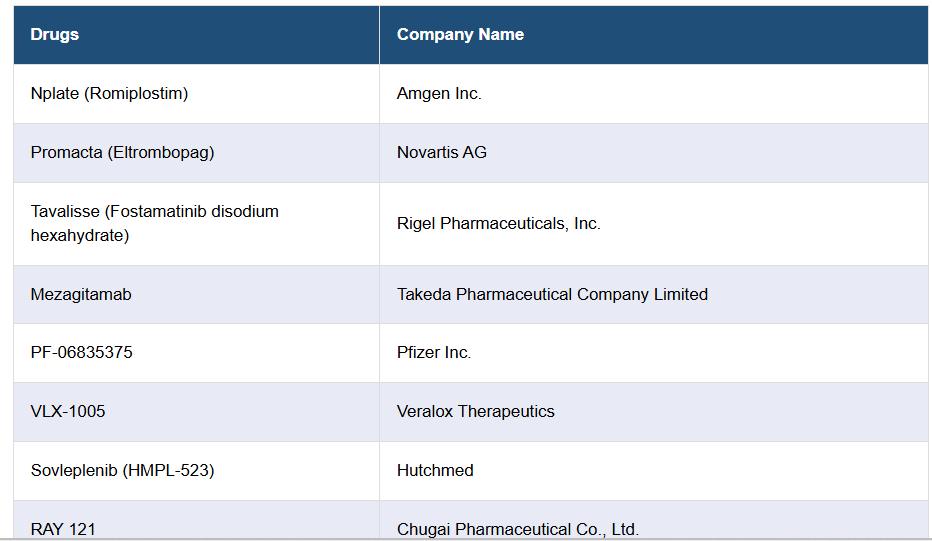Click Chugai Pharmaceutical Co., Ltd. cell
The image size is (932, 541).
click(517, 529)
